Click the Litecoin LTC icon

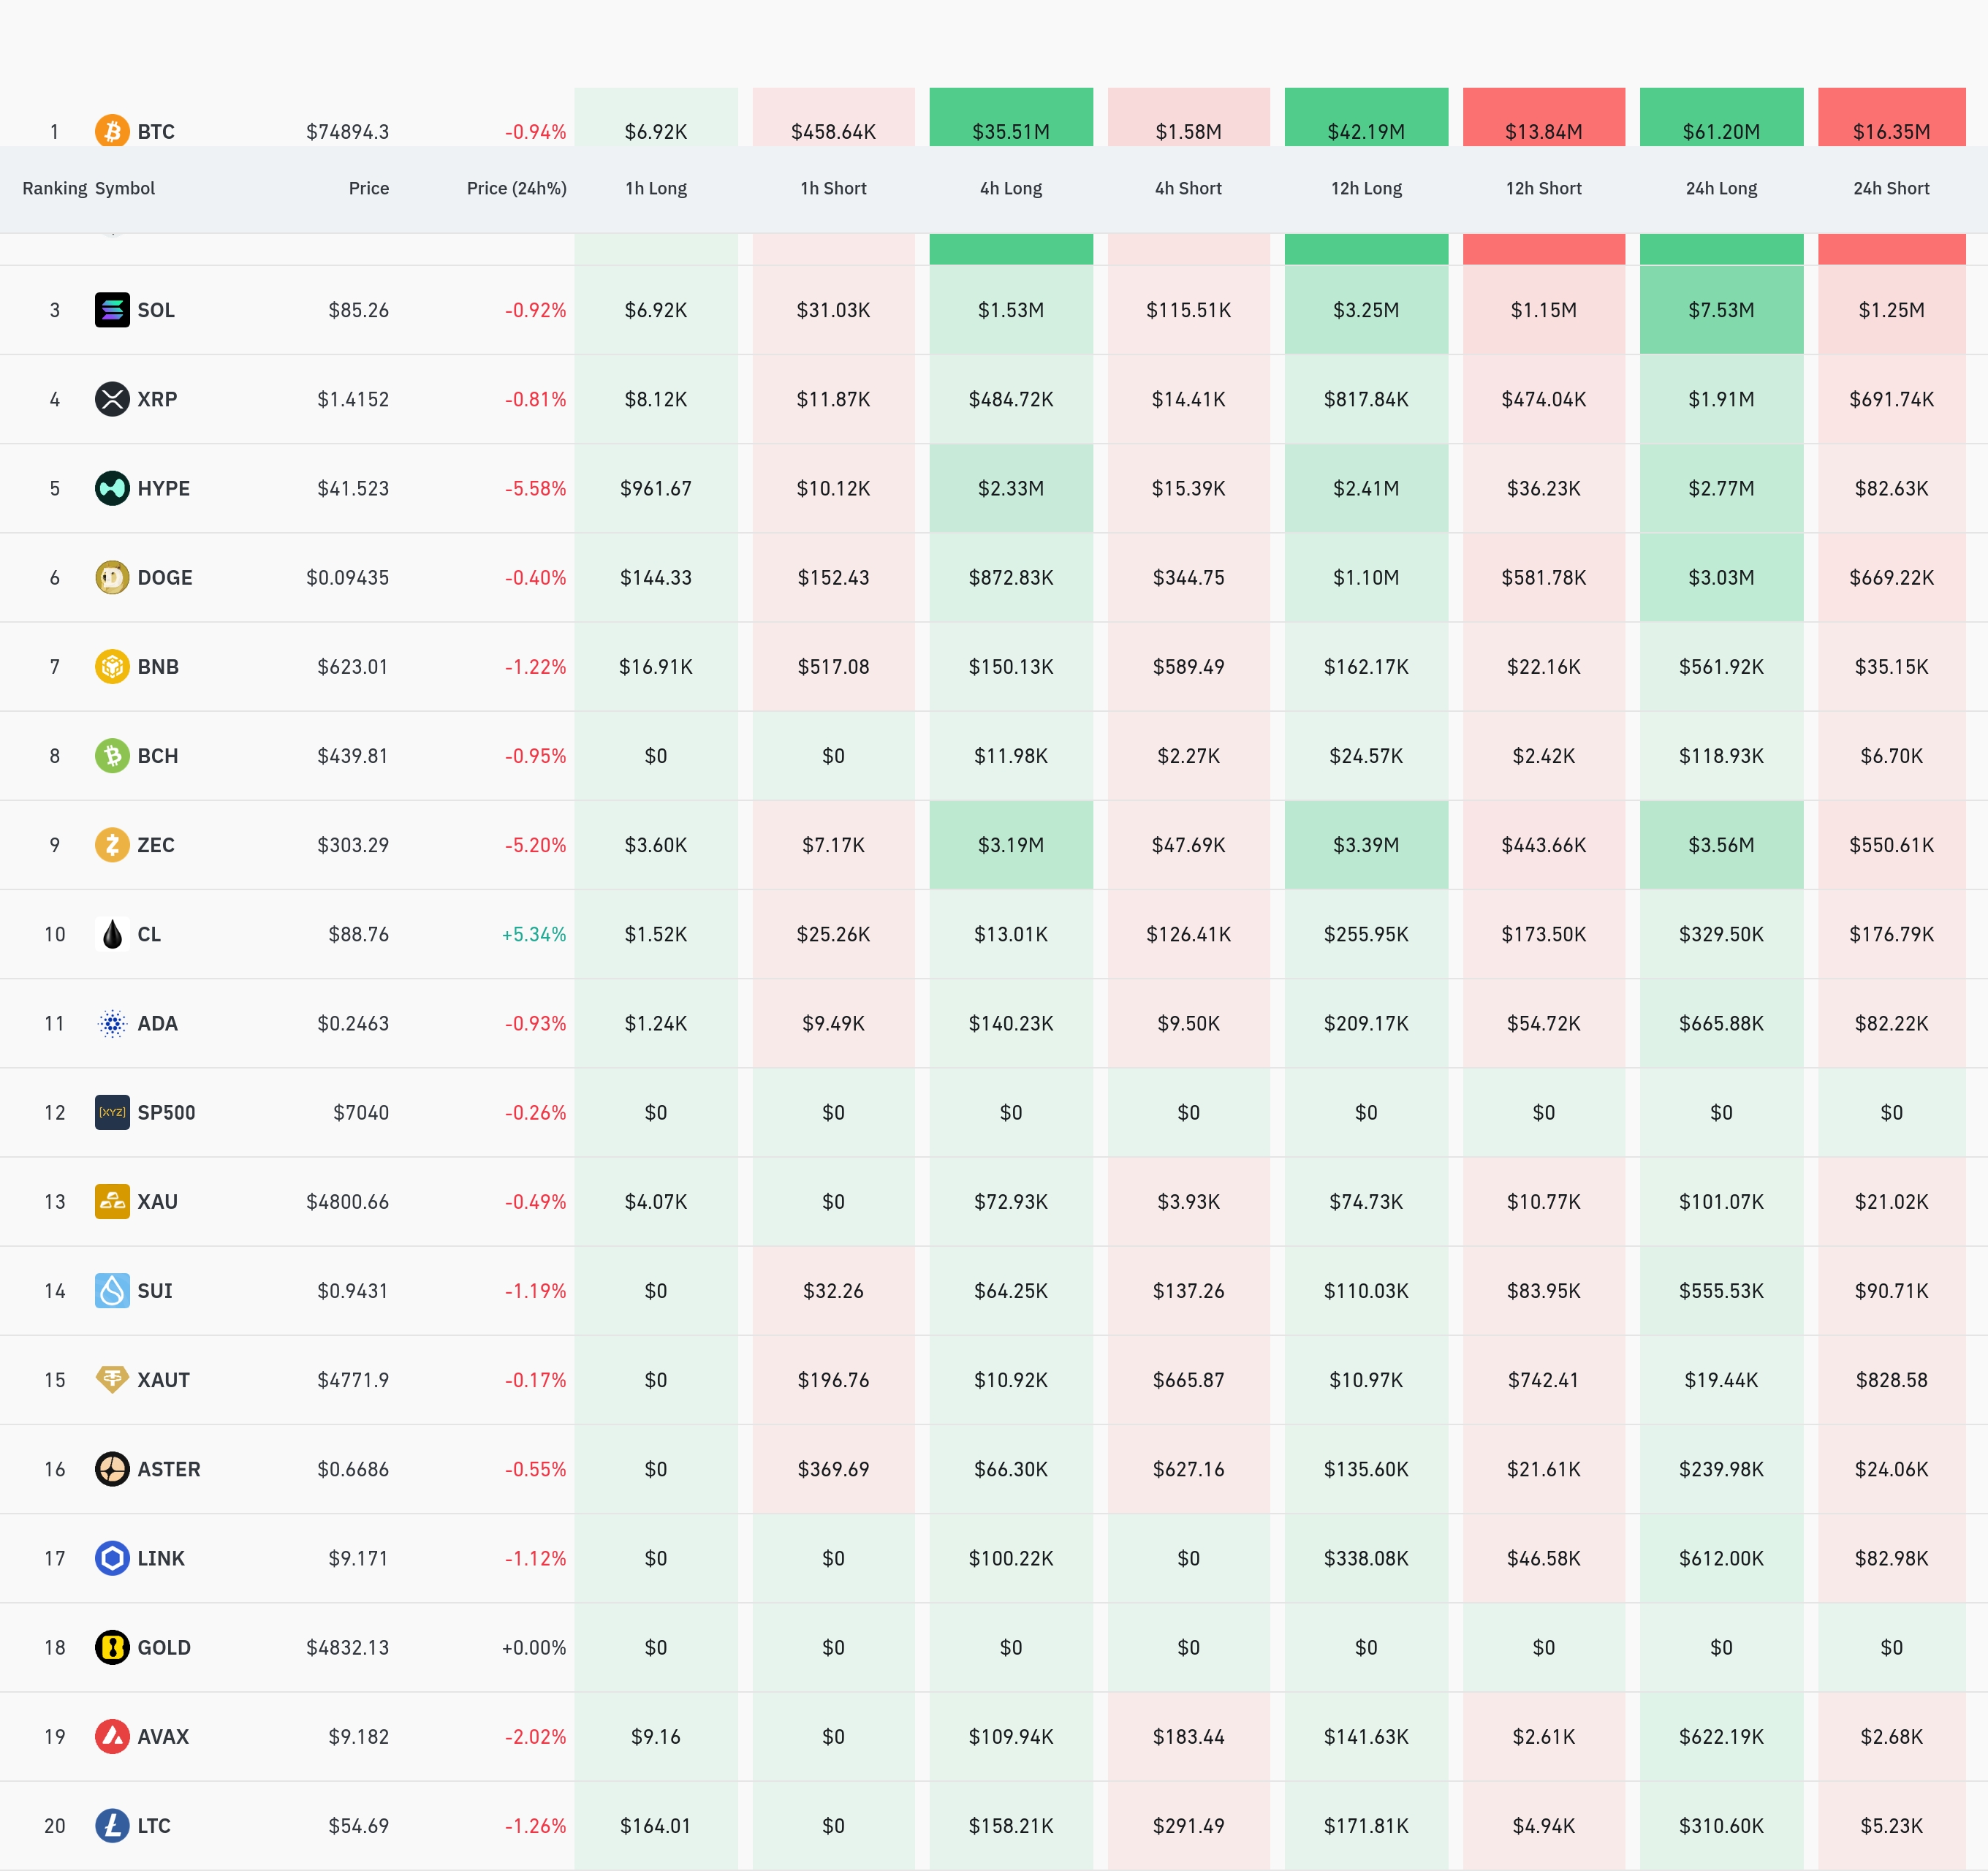pos(112,1825)
